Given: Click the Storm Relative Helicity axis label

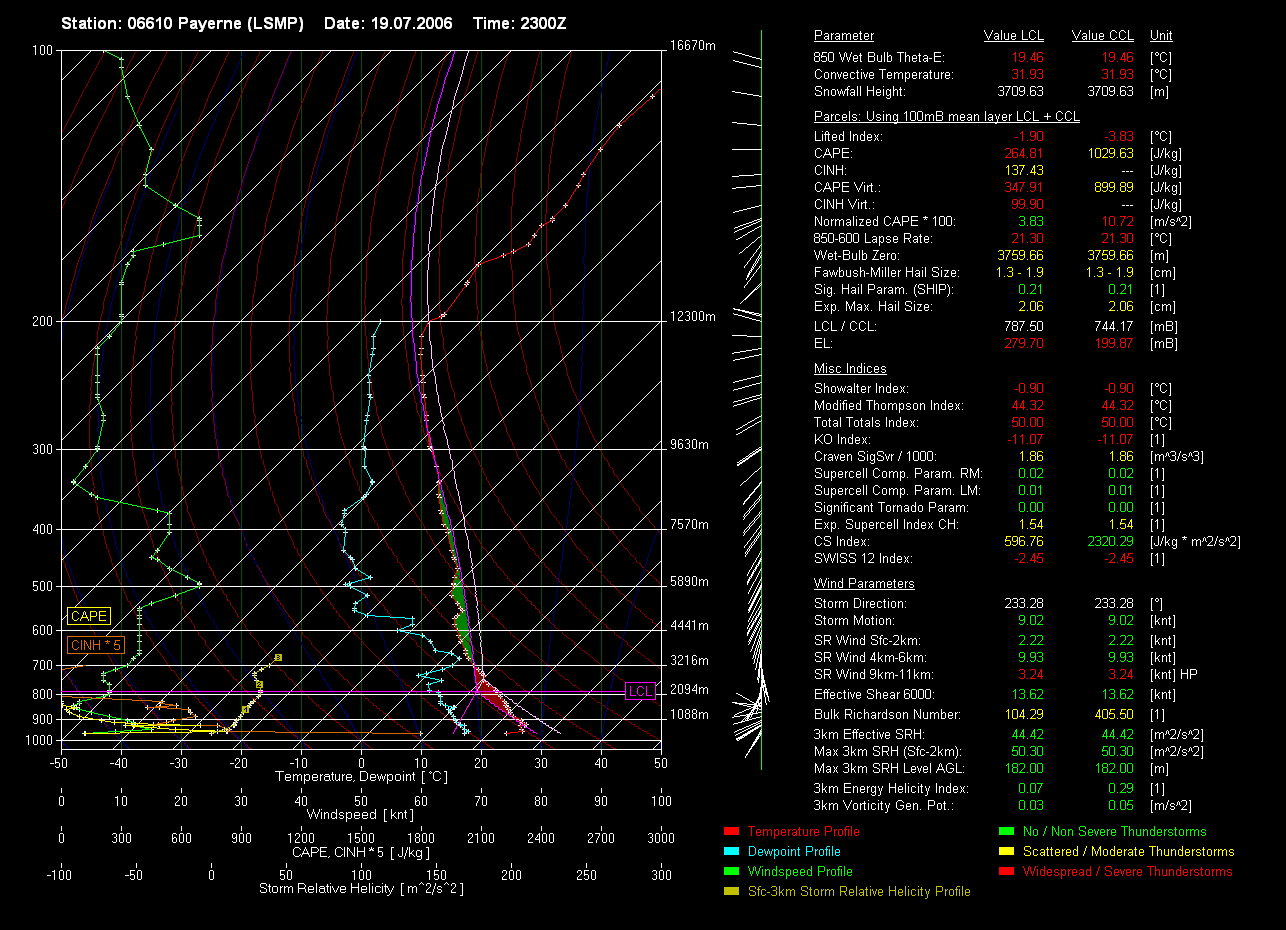Looking at the screenshot, I should point(360,888).
